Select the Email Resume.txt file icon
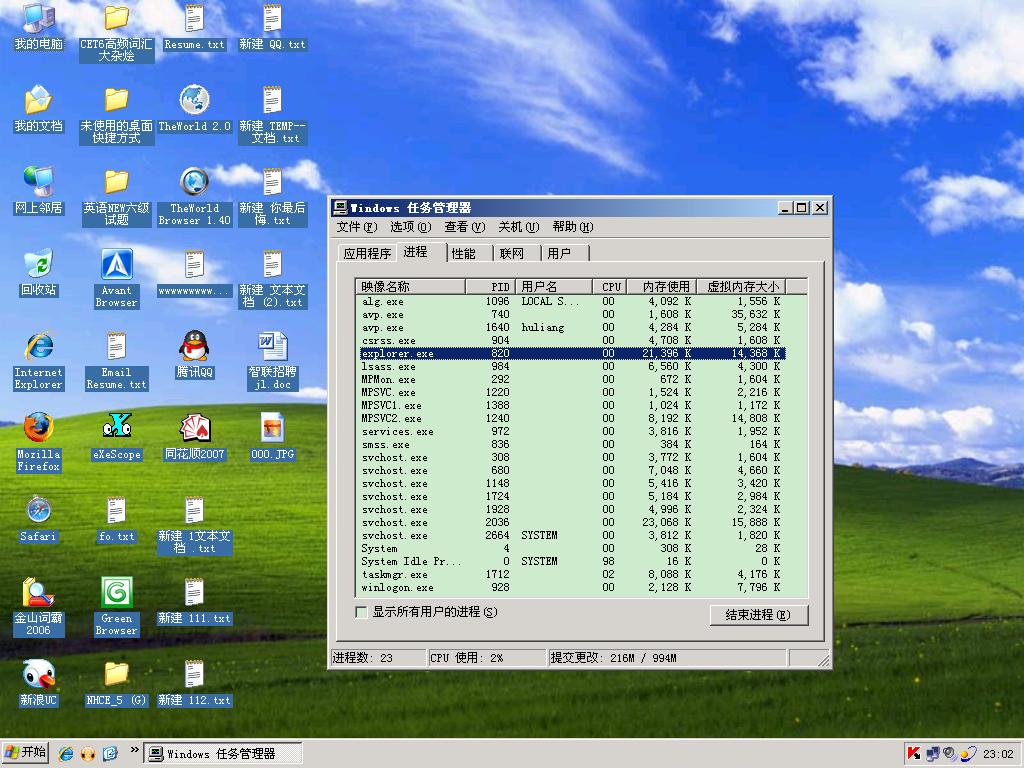 coord(117,361)
